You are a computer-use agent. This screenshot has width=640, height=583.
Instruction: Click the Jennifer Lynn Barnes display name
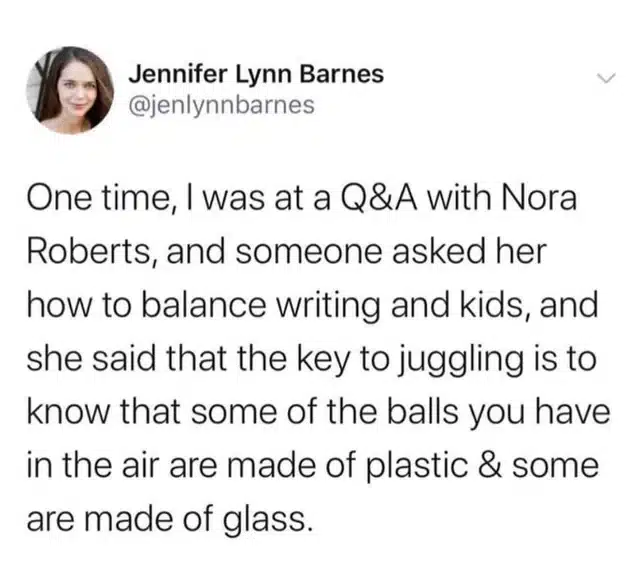pyautogui.click(x=256, y=74)
